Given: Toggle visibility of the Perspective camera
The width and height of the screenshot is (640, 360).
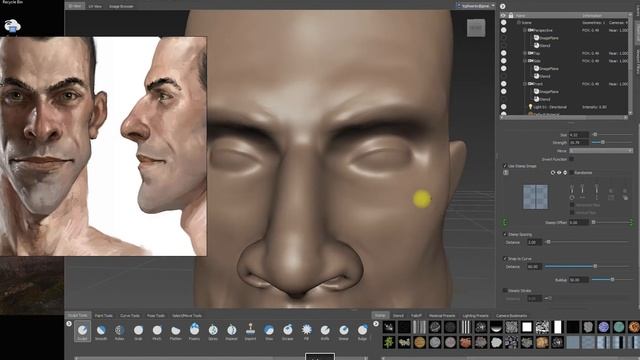Looking at the screenshot, I should pyautogui.click(x=504, y=30).
